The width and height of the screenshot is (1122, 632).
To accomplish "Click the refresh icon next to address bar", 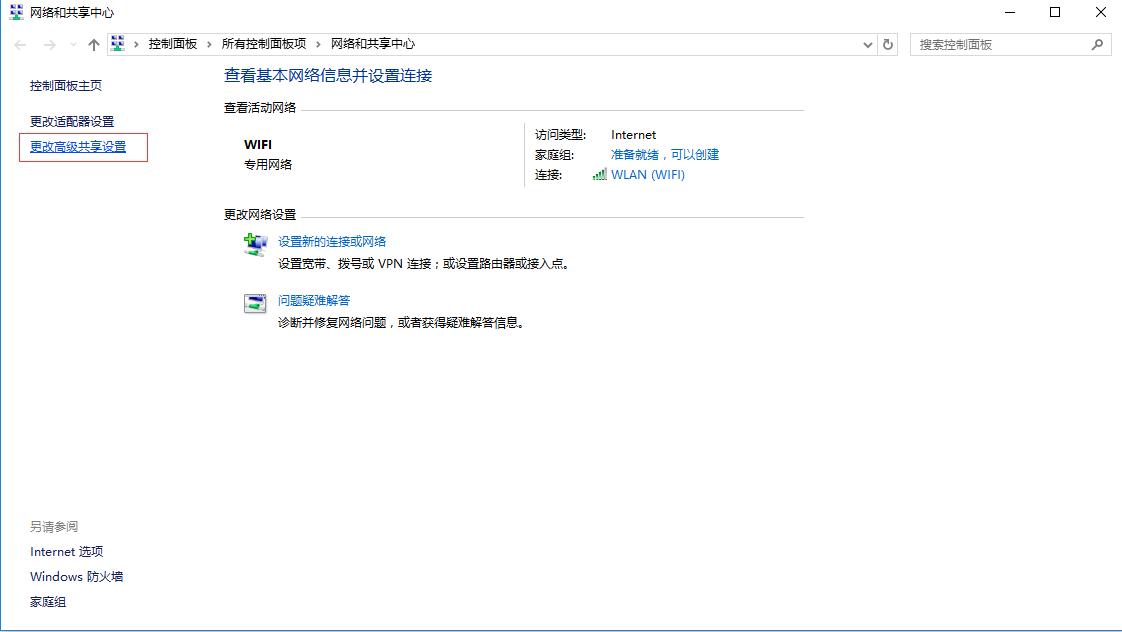I will (889, 44).
